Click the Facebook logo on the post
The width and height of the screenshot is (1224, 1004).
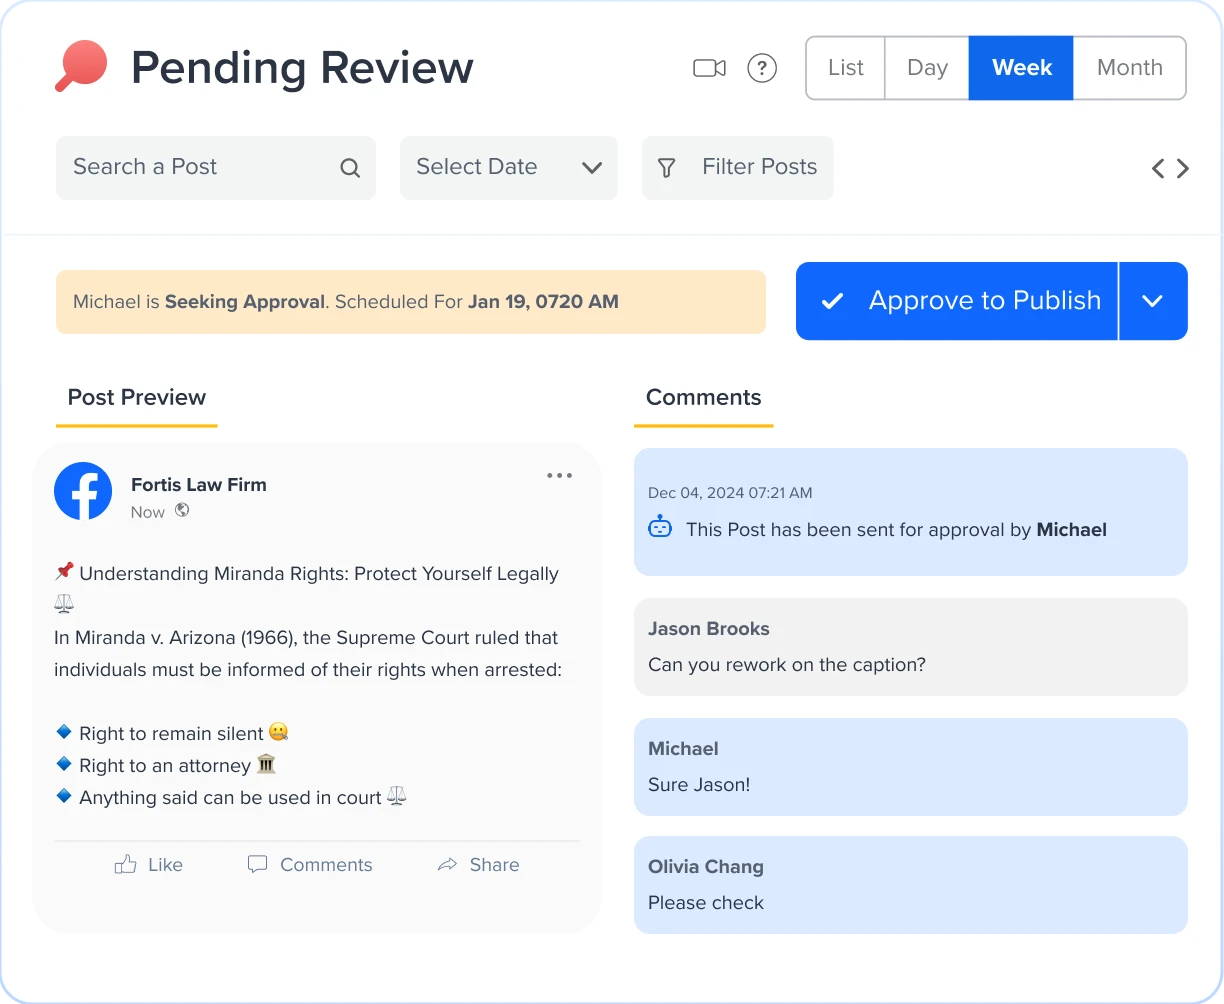point(83,491)
